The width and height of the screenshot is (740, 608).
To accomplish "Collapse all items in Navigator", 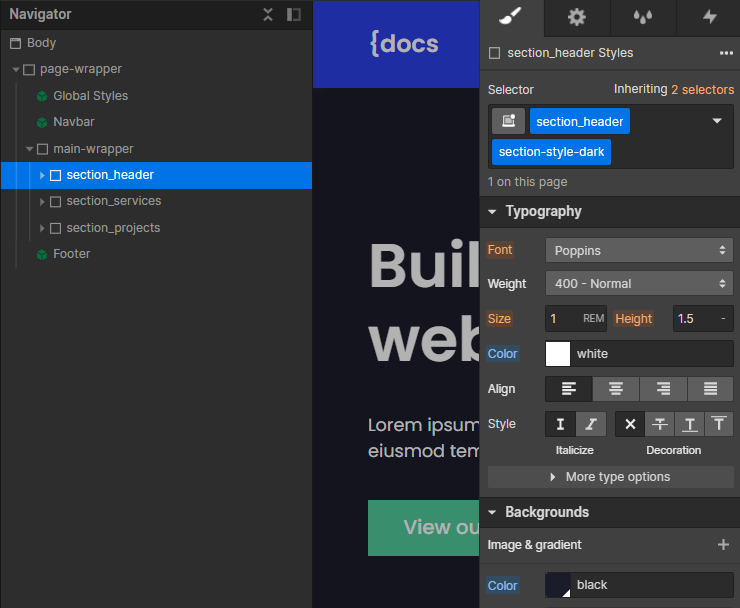I will tap(268, 15).
